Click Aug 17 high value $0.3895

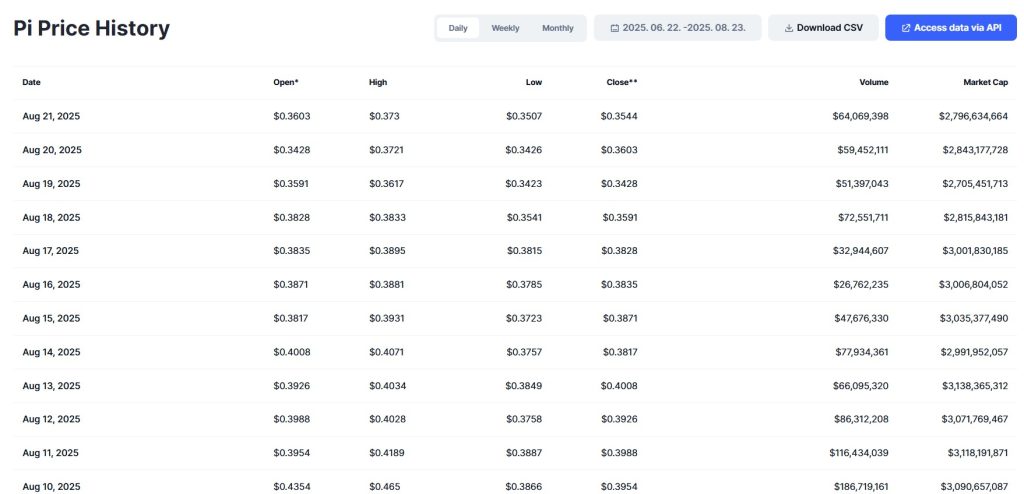pos(387,251)
